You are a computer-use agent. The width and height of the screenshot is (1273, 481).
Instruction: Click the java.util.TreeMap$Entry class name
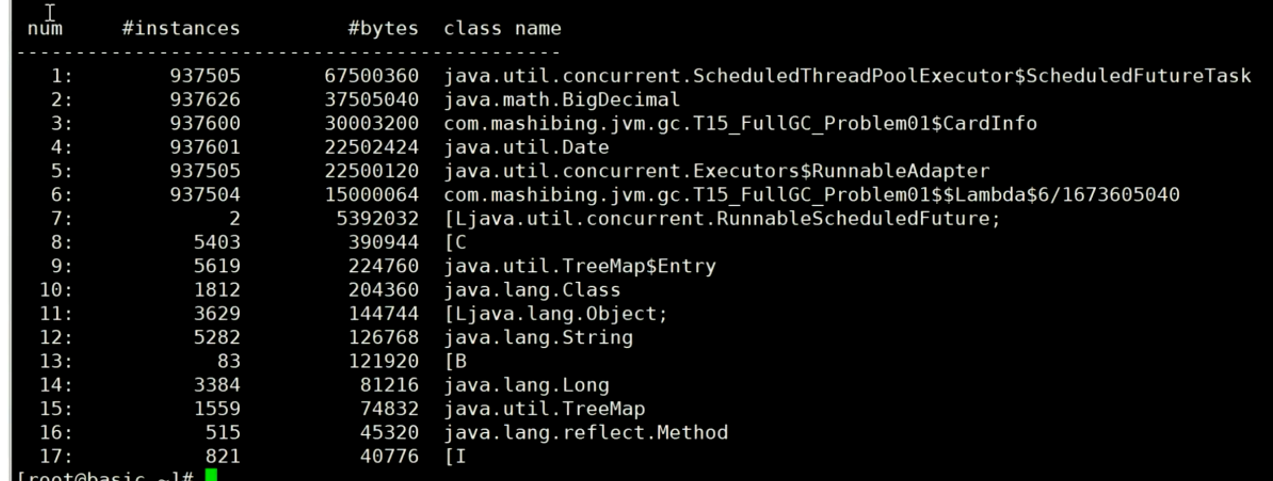coord(580,266)
